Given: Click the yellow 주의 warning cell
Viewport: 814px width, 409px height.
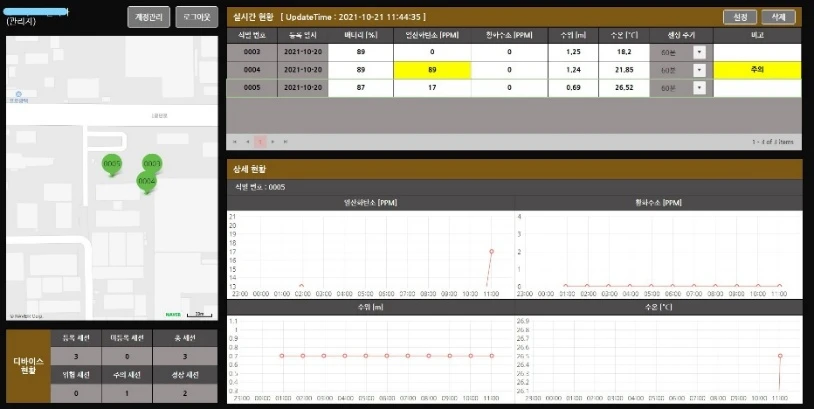Looking at the screenshot, I should coord(757,70).
